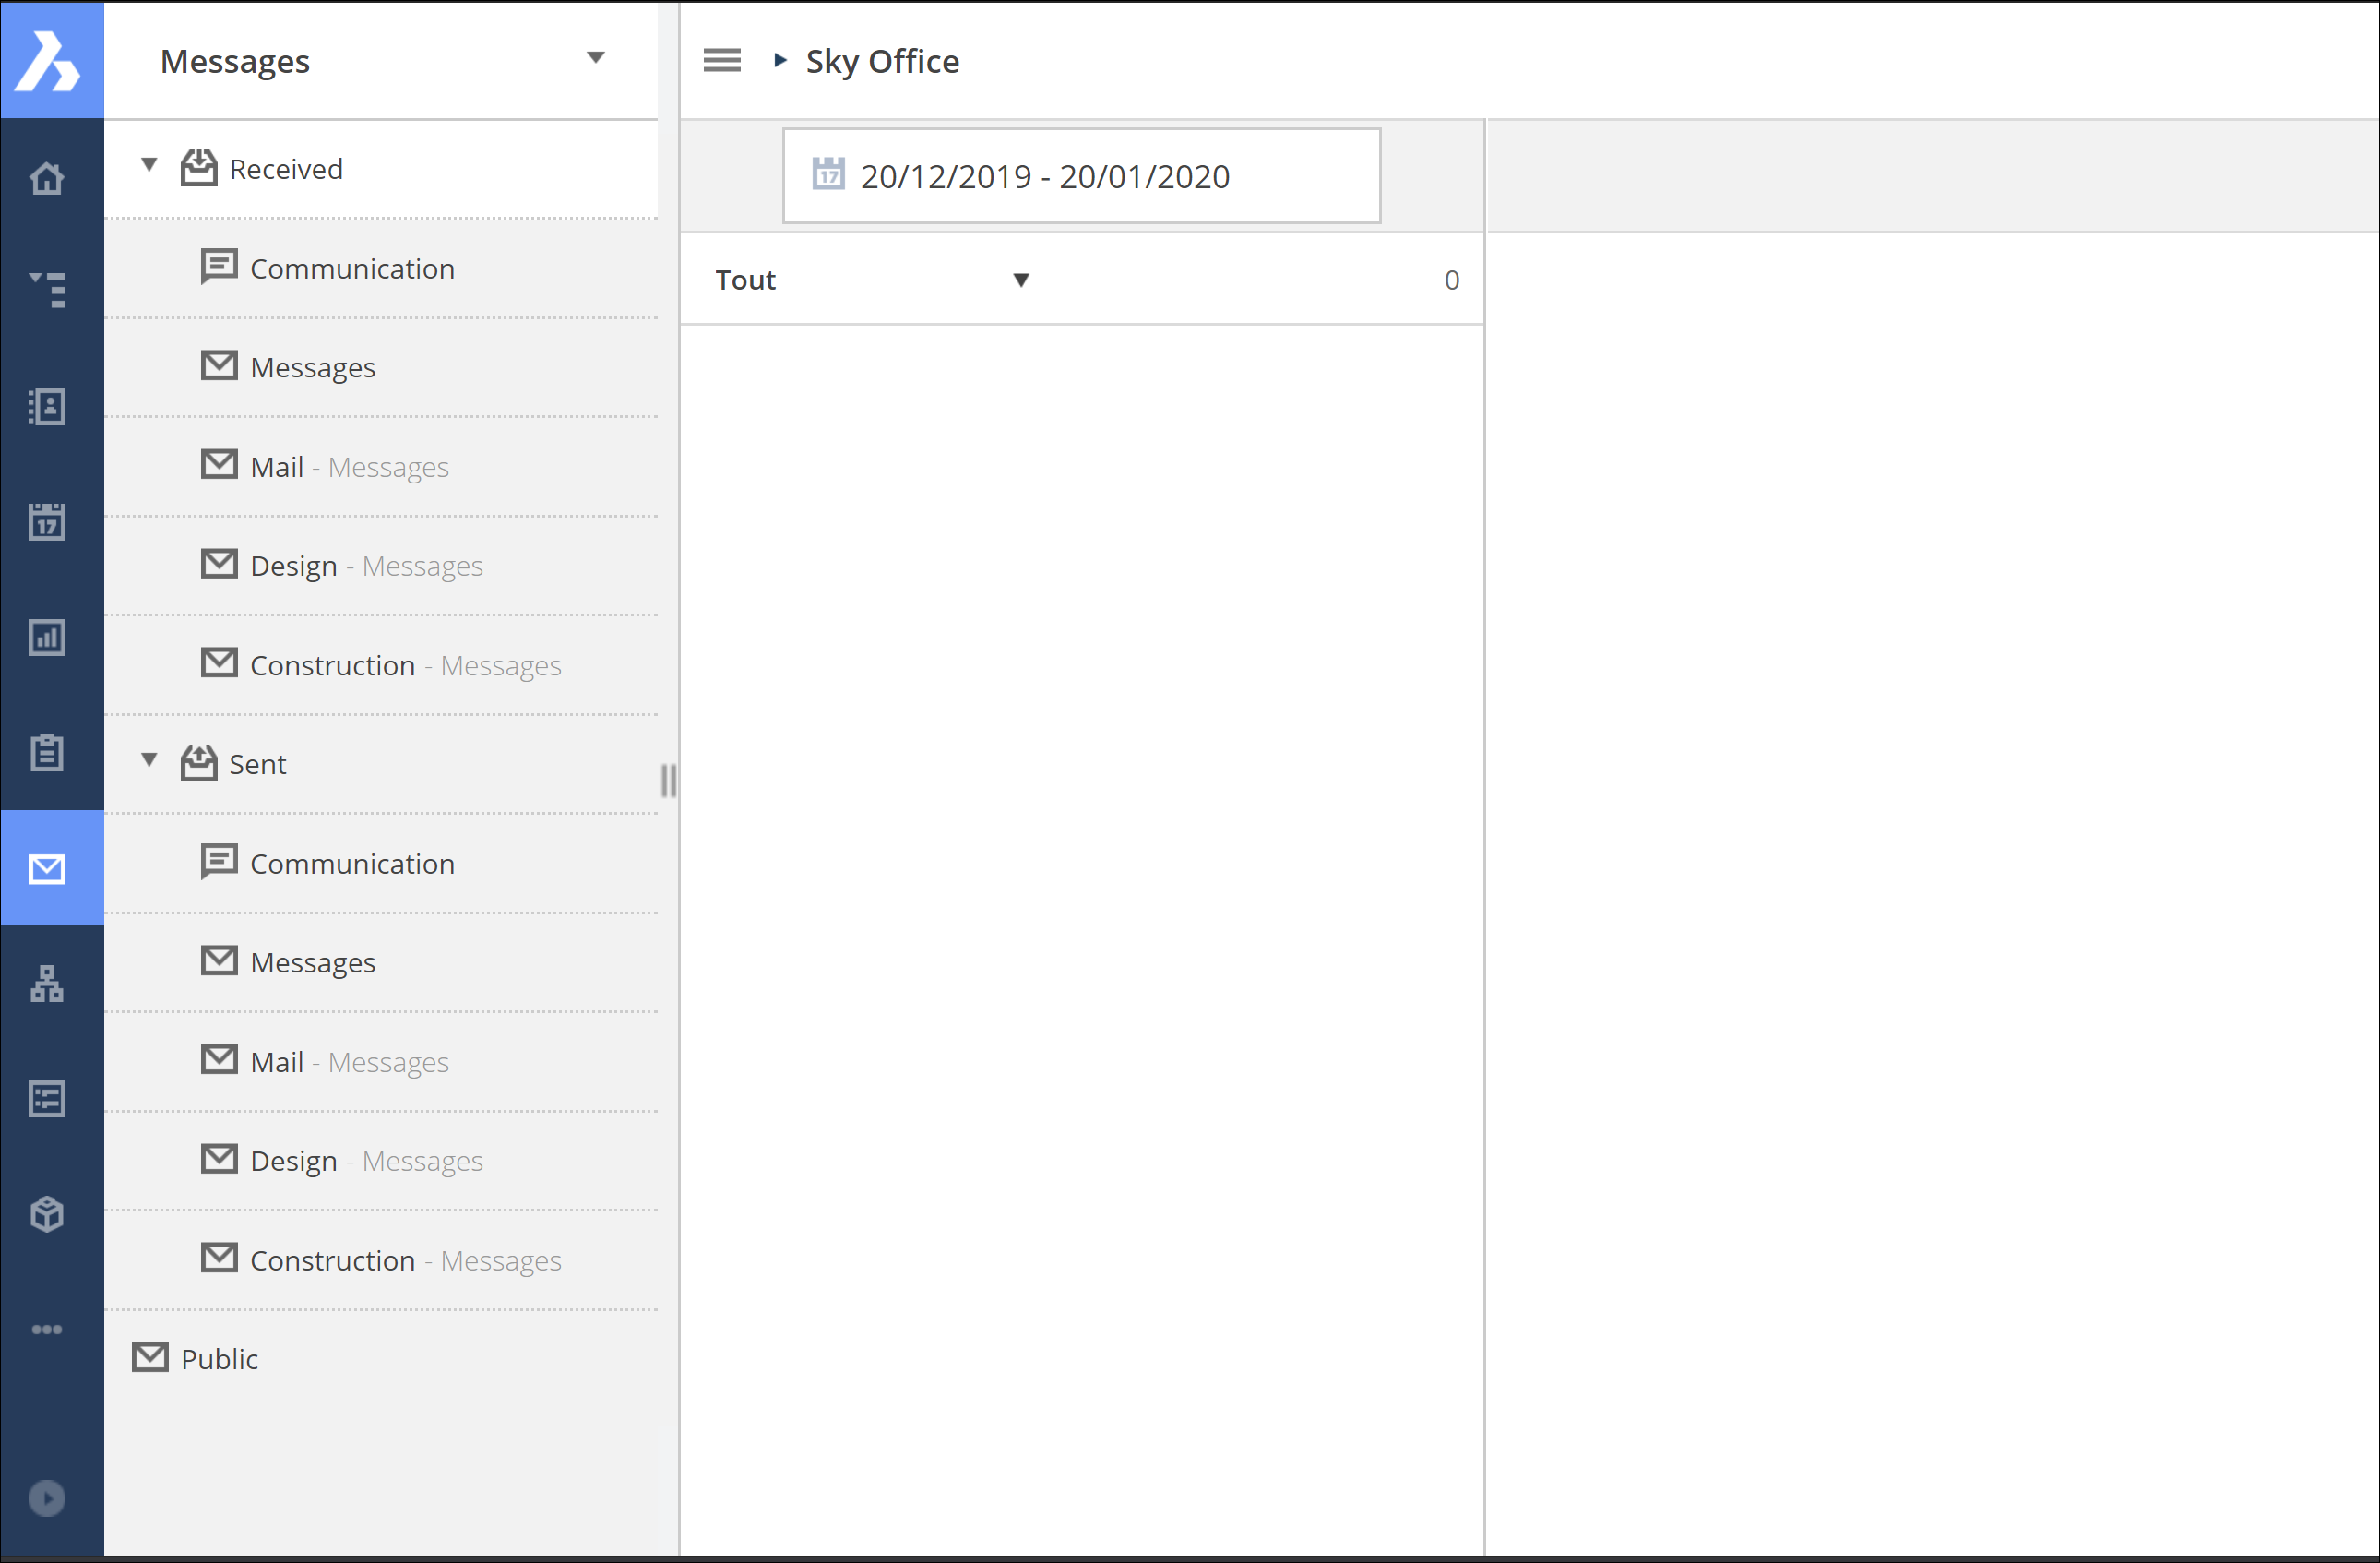Screen dimensions: 2380x1563
Task: Open Mail - Messages under Sent
Action: pyautogui.click(x=381, y=1061)
